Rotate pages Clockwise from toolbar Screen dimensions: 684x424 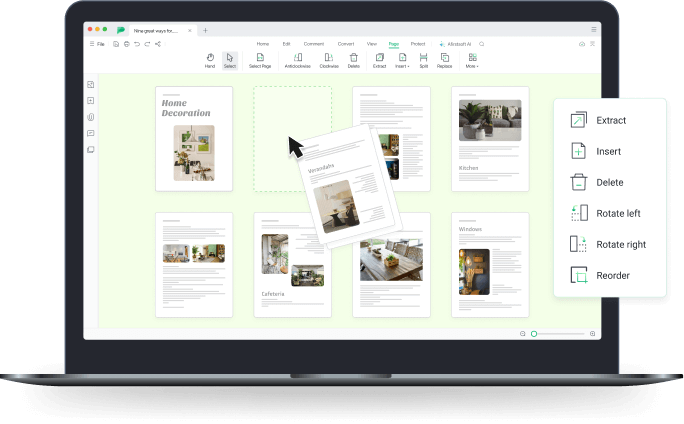(x=329, y=61)
